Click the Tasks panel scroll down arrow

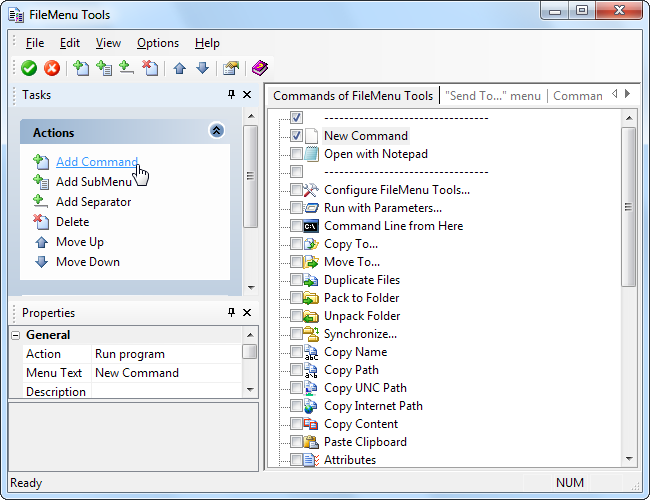click(x=251, y=287)
